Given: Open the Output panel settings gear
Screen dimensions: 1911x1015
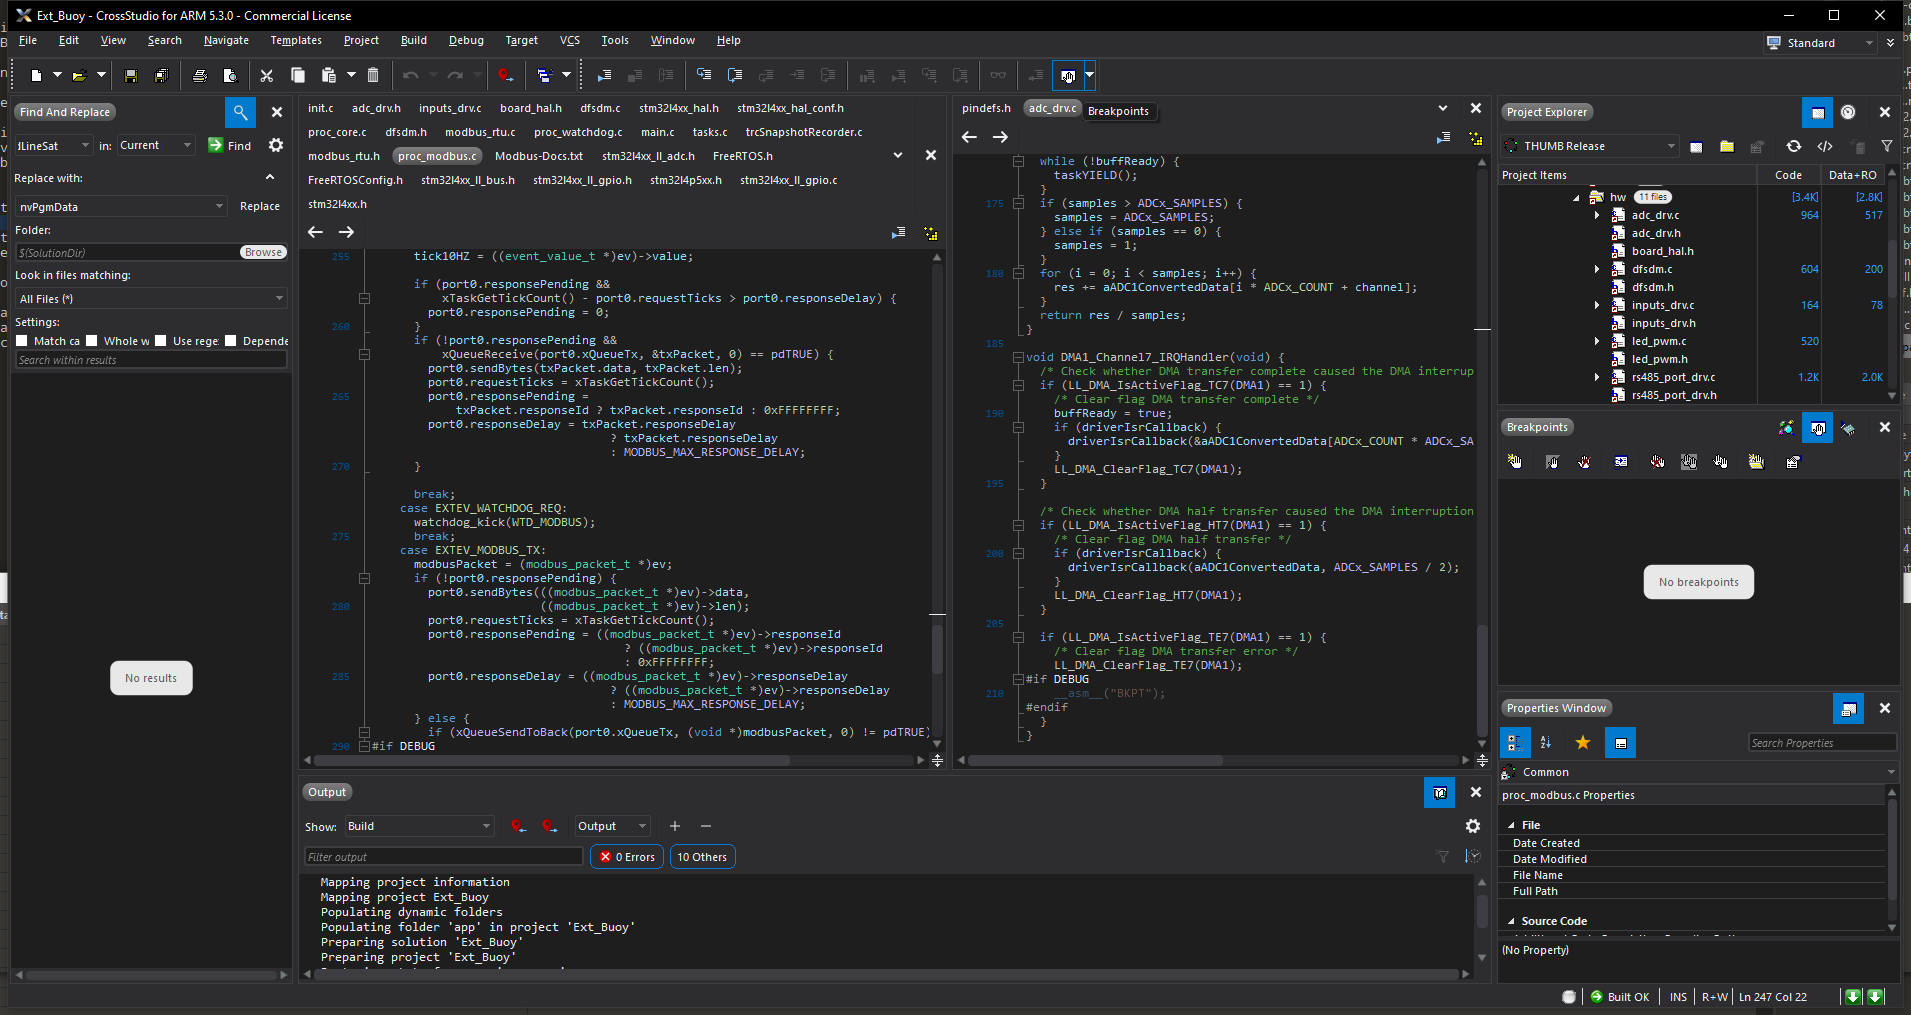Looking at the screenshot, I should (x=1471, y=826).
